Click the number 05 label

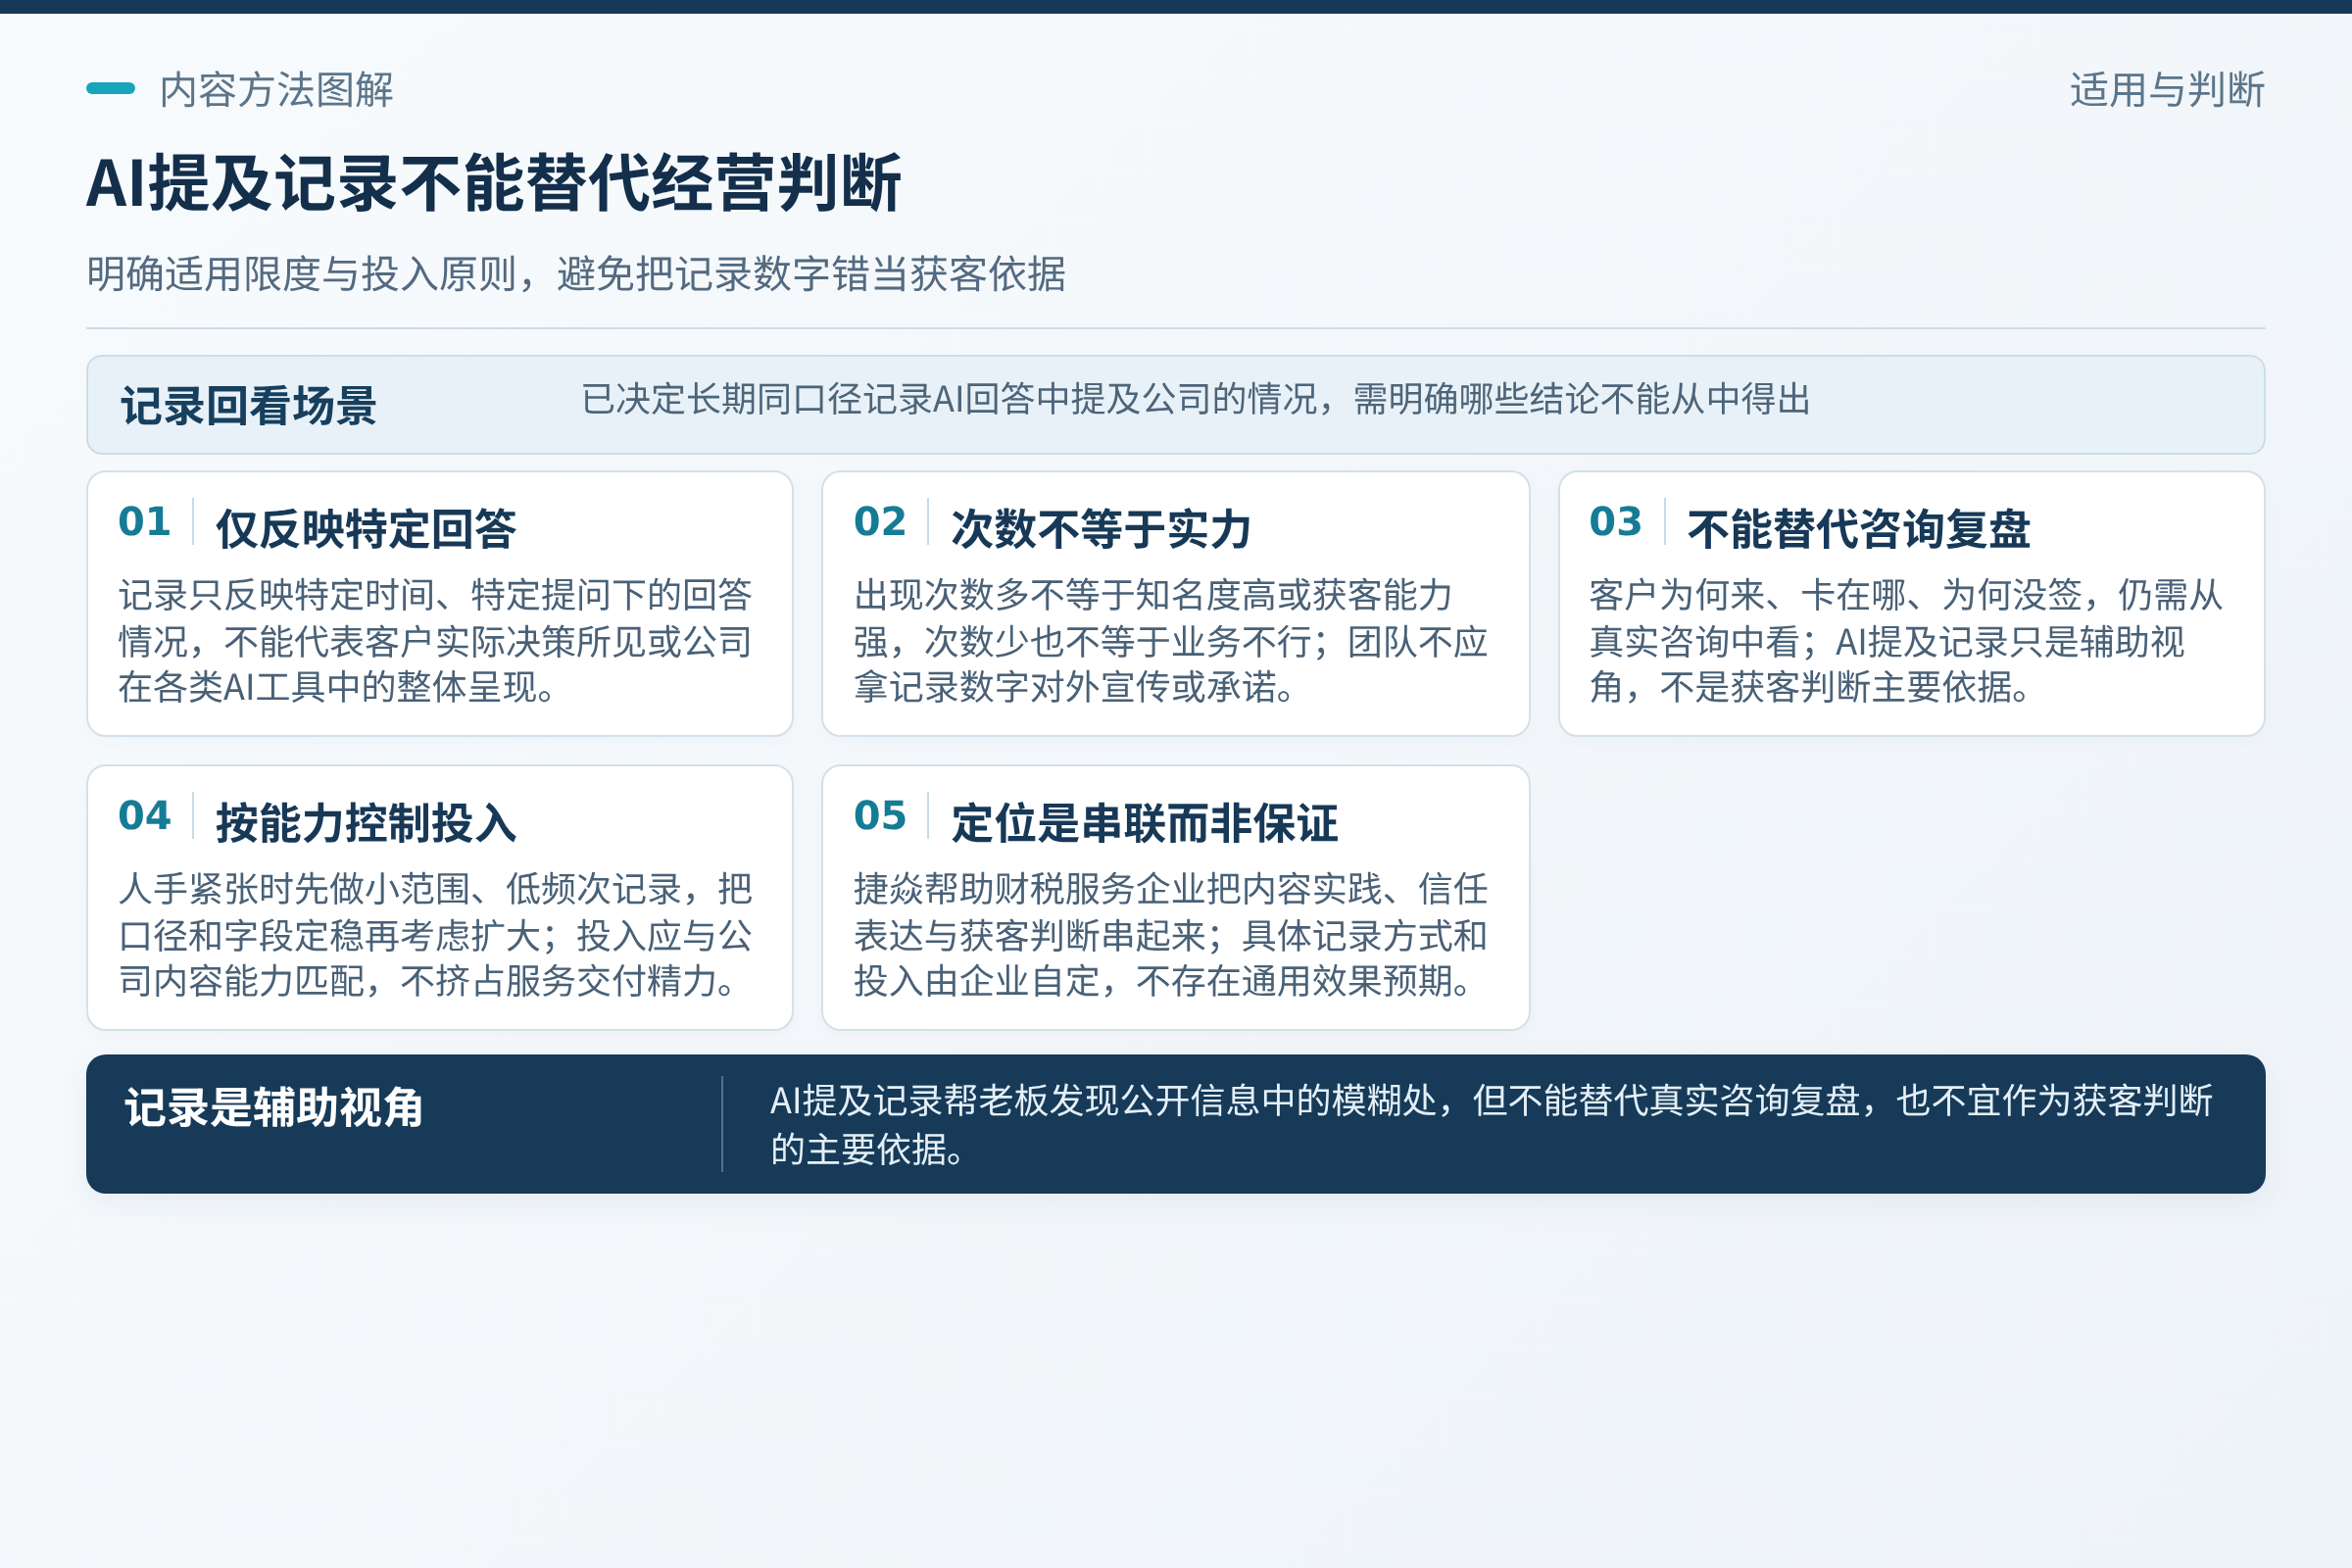point(880,816)
